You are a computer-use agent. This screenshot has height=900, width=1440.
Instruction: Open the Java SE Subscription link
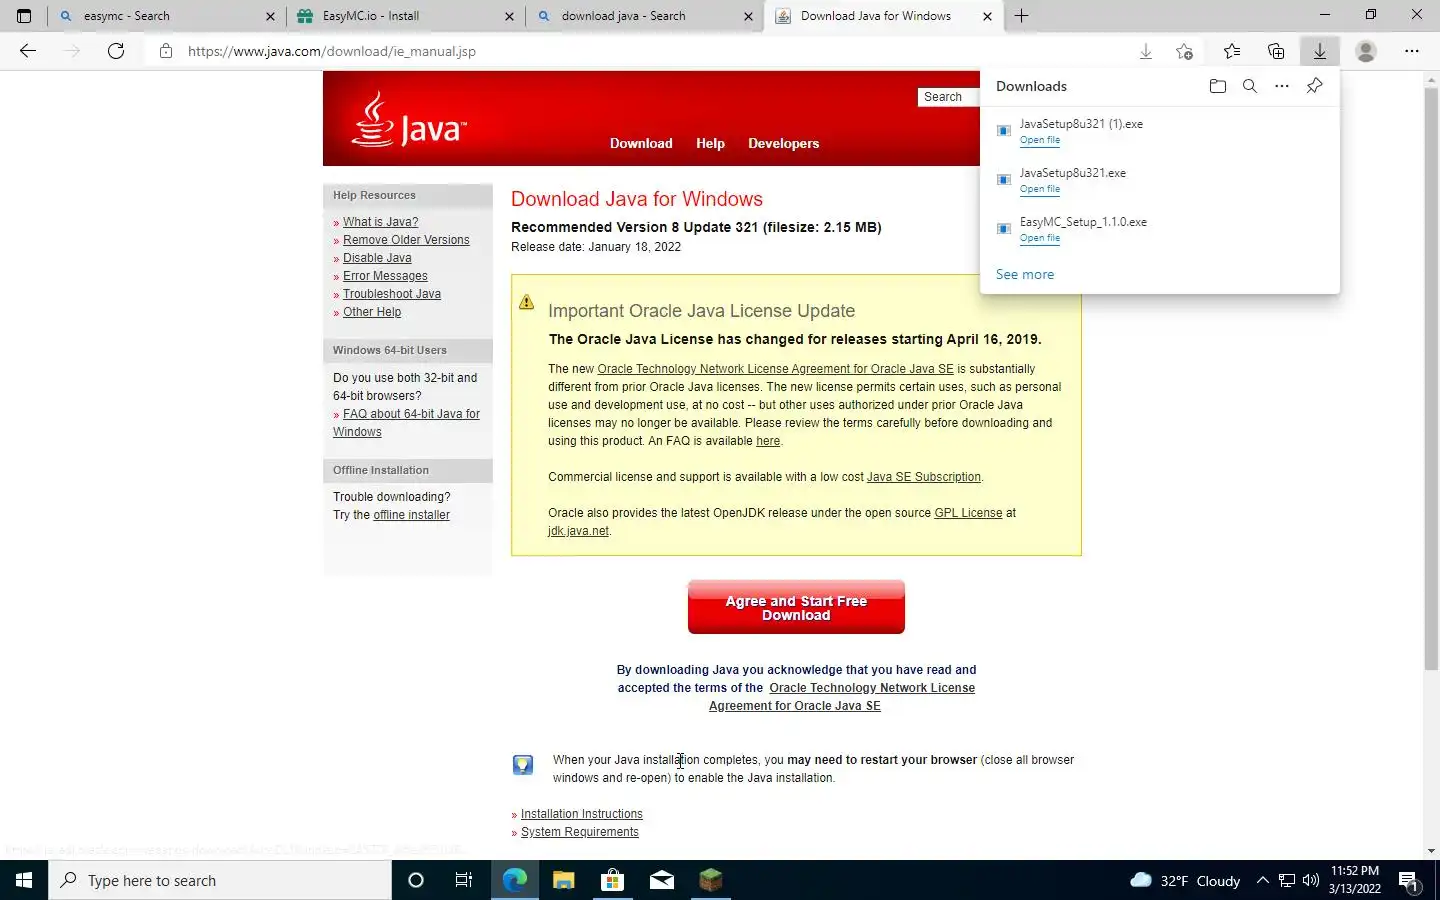coord(924,477)
